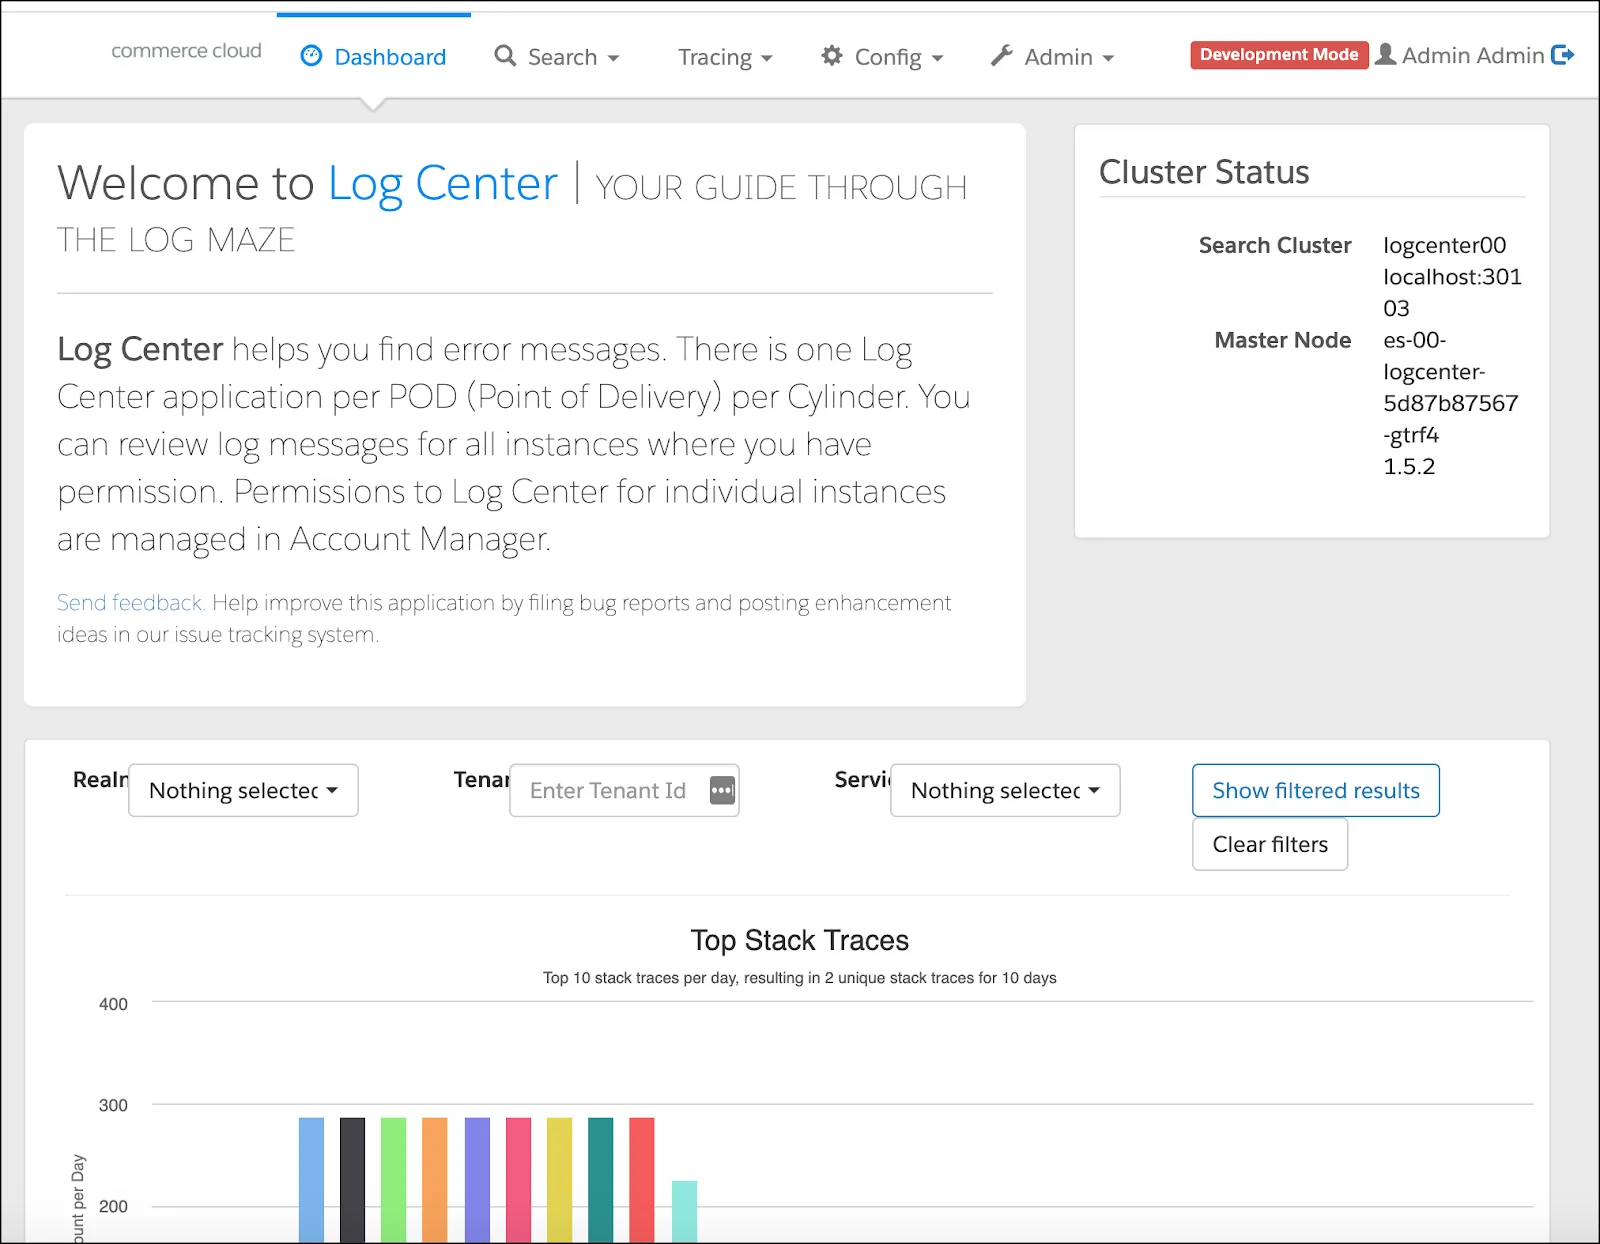Screen dimensions: 1600x1244
Task: Click the Admin wrench icon
Action: [x=1002, y=56]
